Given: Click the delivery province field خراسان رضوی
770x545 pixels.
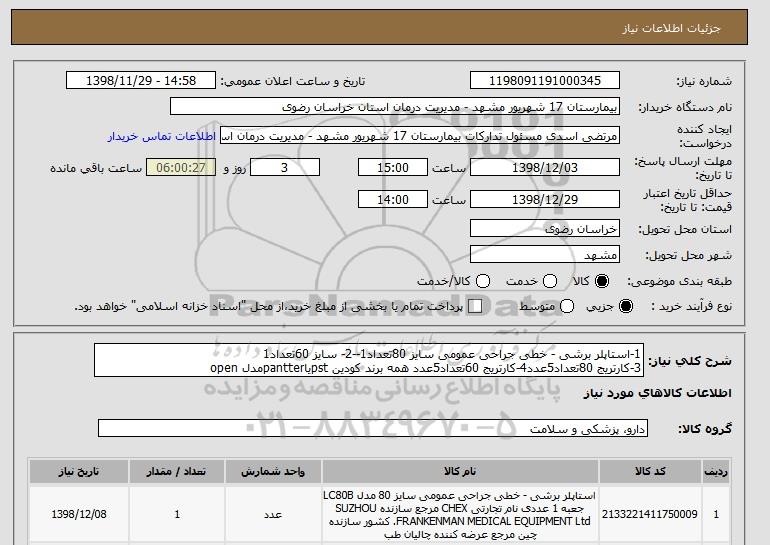Looking at the screenshot, I should tap(545, 229).
